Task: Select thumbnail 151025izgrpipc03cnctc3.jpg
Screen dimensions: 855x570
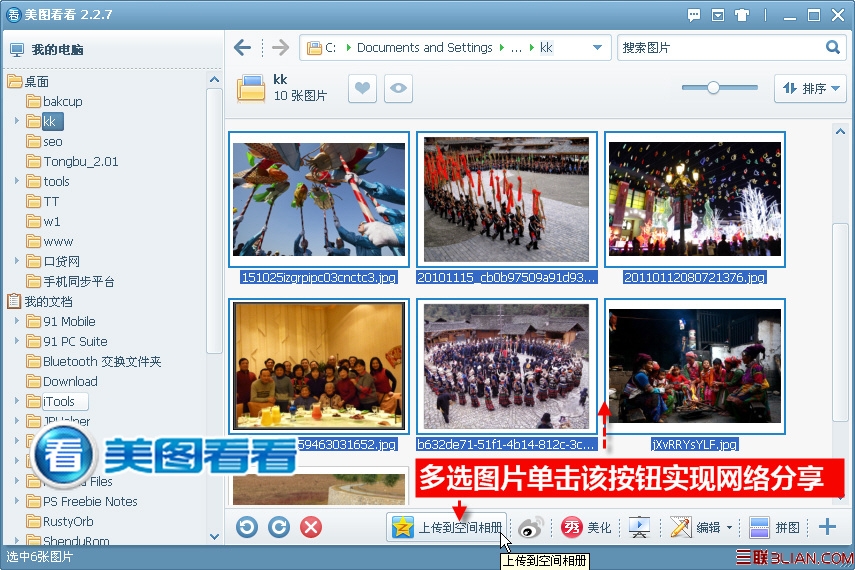Action: [x=319, y=200]
